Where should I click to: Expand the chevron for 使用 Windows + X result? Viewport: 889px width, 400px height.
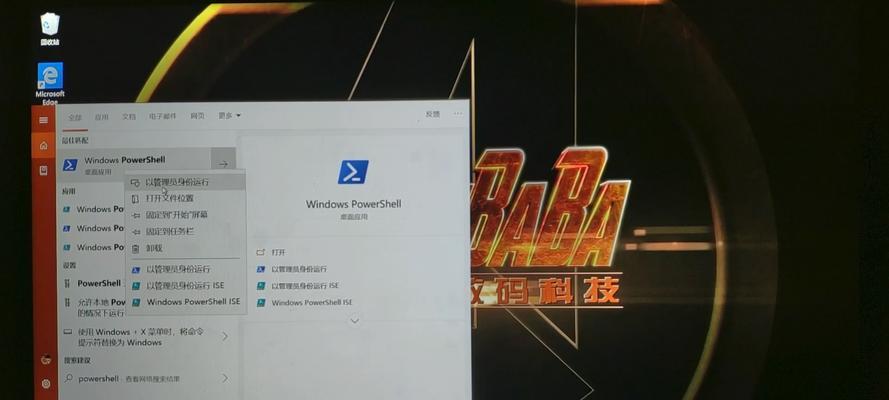click(225, 337)
